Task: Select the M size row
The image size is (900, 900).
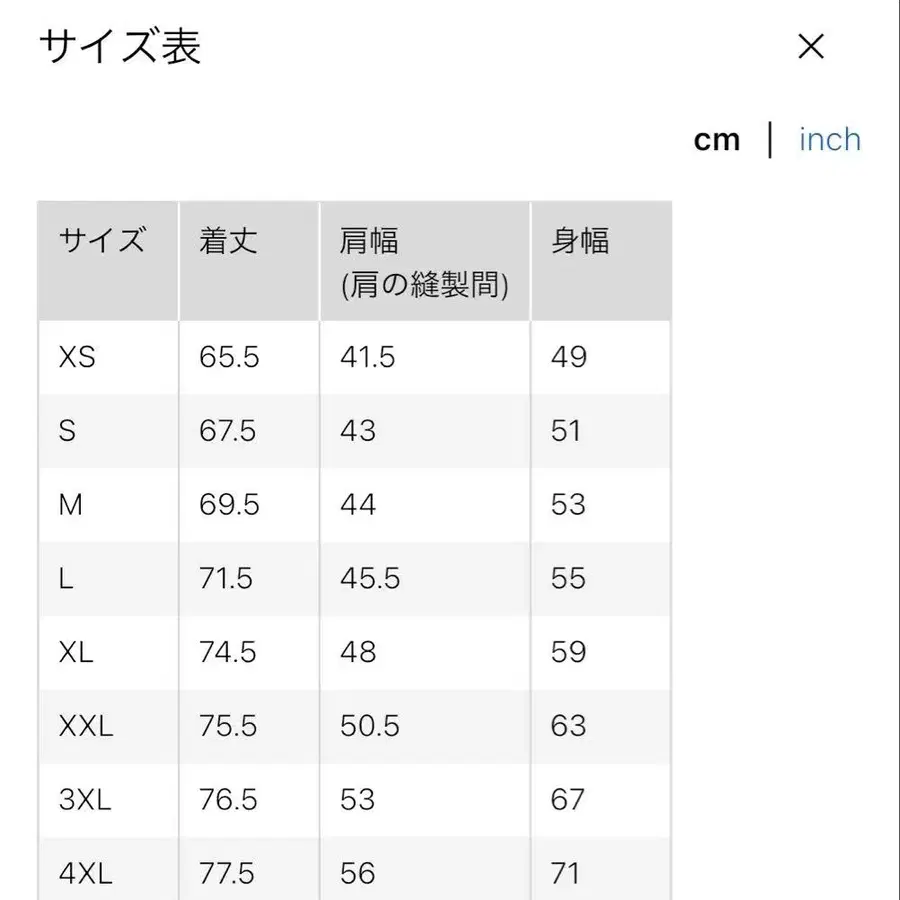Action: point(68,505)
